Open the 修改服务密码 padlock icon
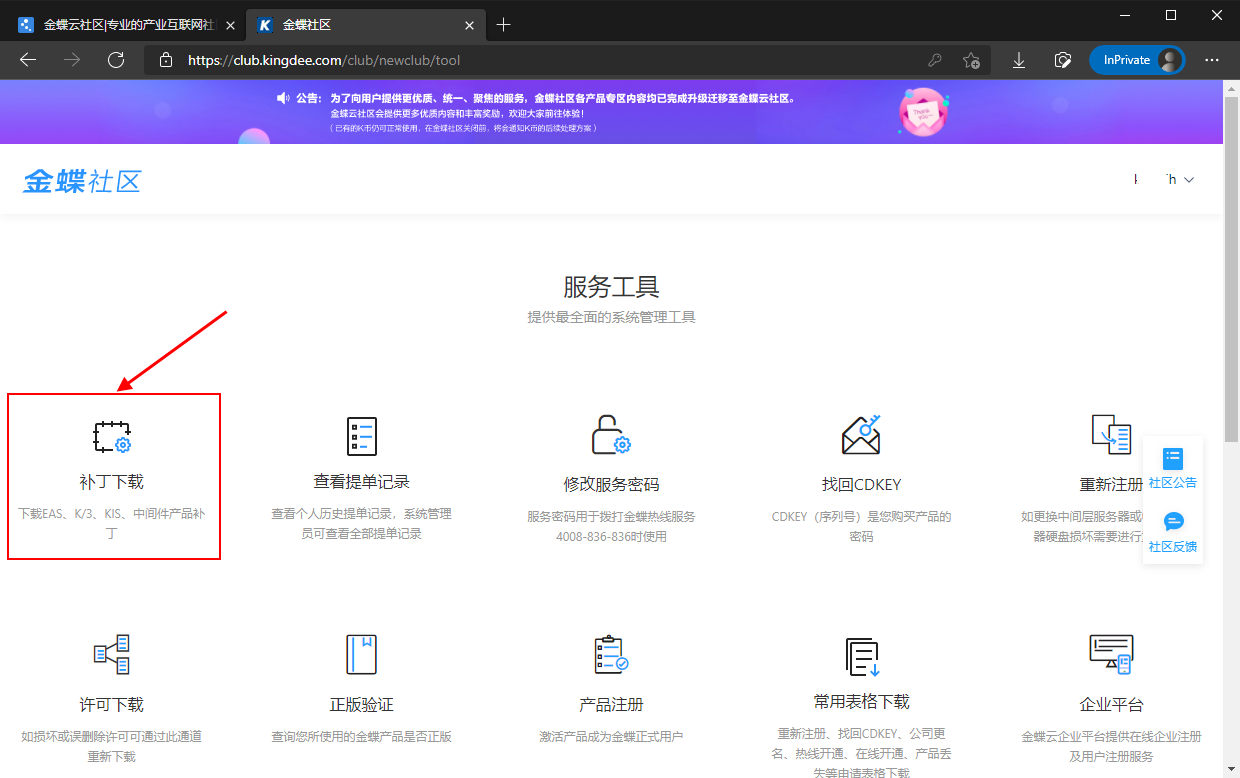Screen dimensions: 1240x778 (x=611, y=436)
